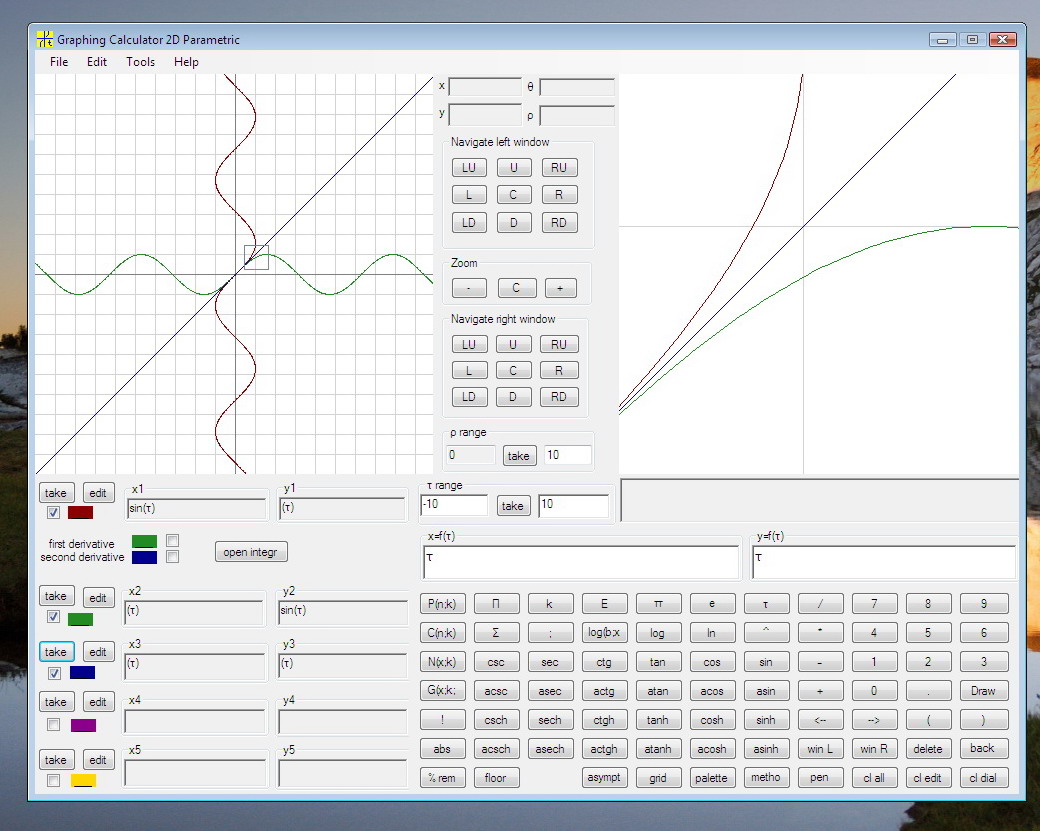Viewport: 1040px width, 831px height.
Task: Click the C(n;k) combination key
Action: point(442,633)
